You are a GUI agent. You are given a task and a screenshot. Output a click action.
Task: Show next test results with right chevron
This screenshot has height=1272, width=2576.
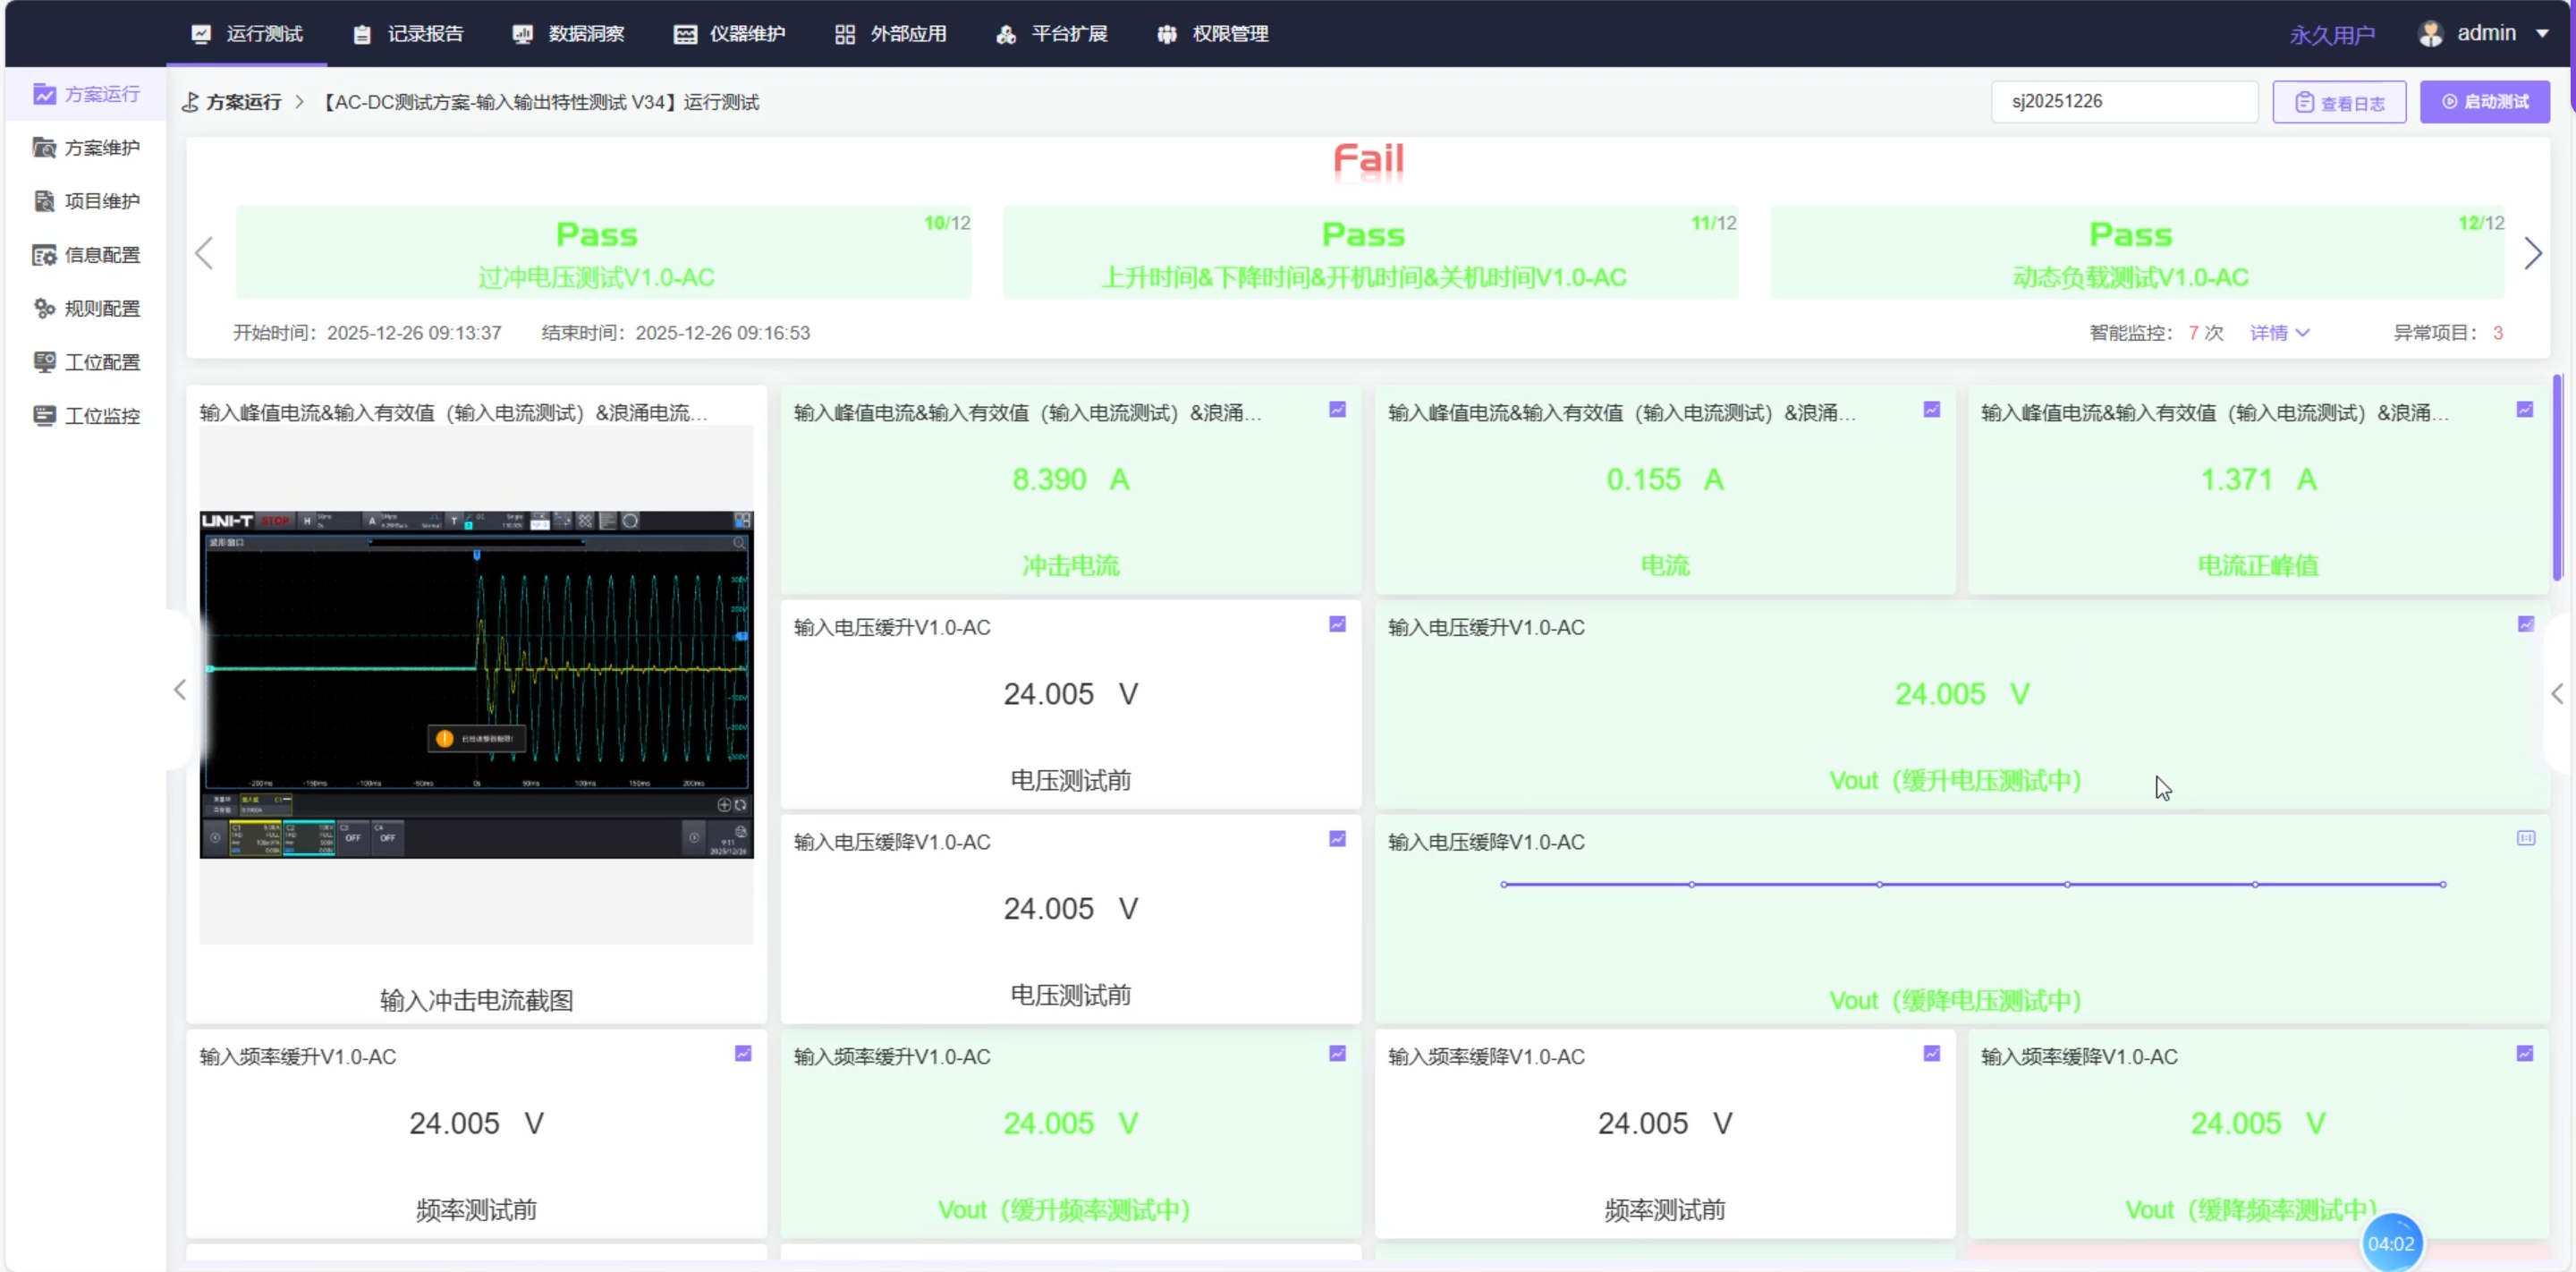pyautogui.click(x=2532, y=253)
